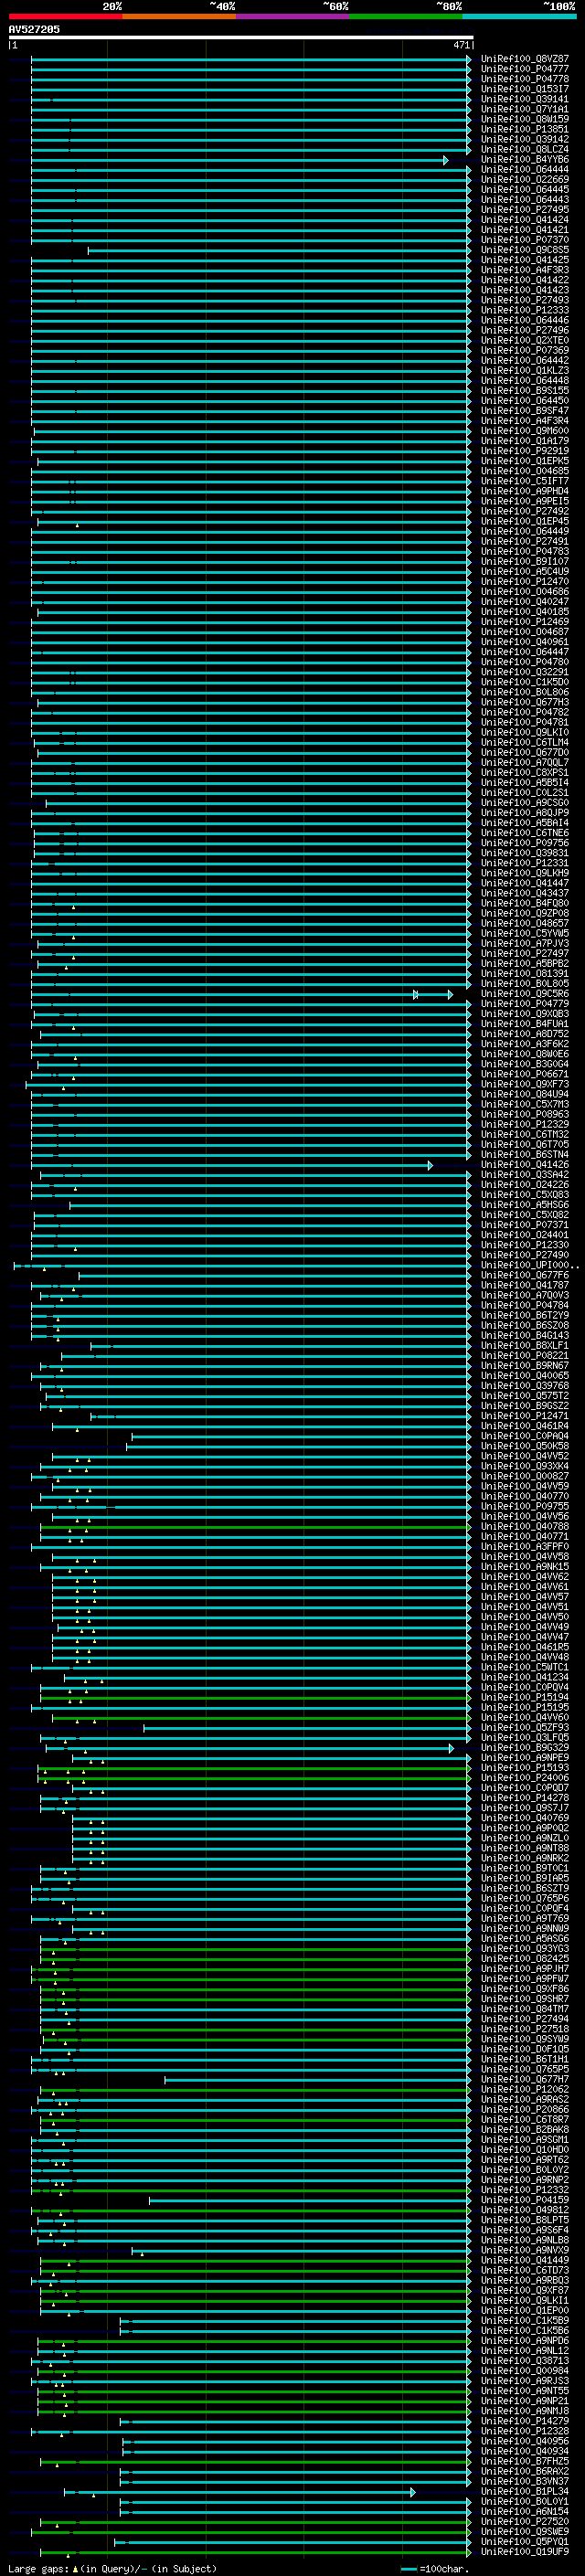Screen dimensions: 585x2576
Task: Click the purple ~60% identity legend segment
Action: 292,16
